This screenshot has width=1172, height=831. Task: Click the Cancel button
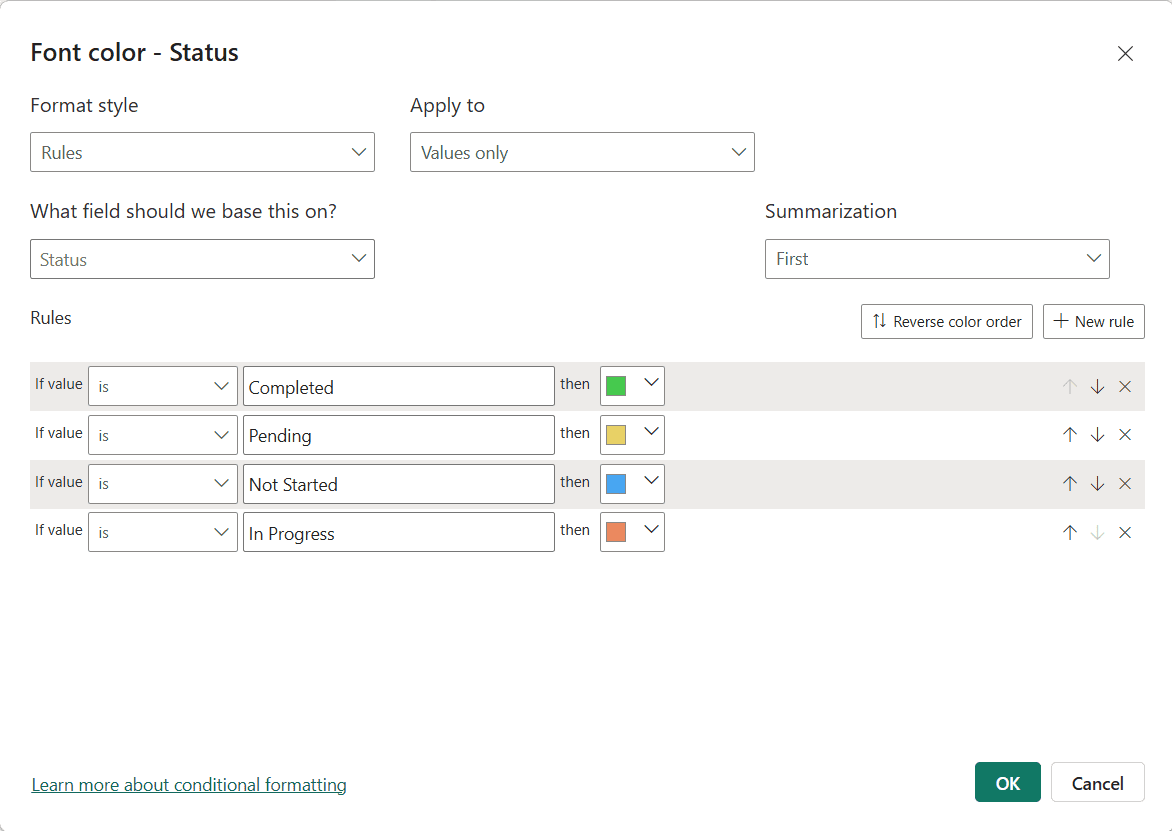1097,782
